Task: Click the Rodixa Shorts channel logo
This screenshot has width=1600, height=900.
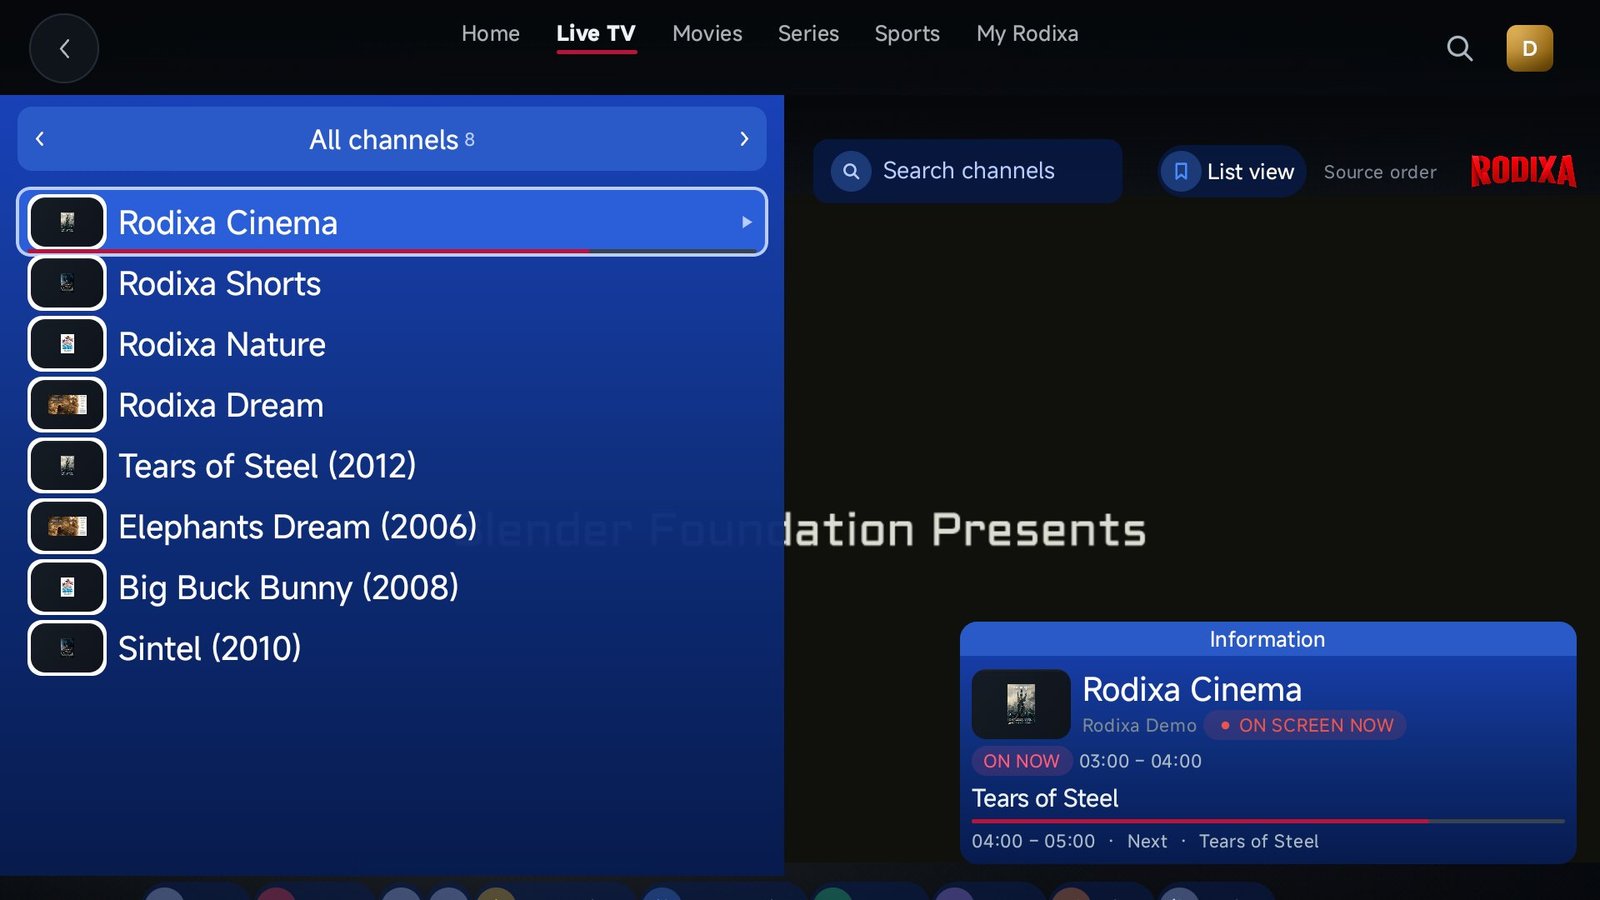Action: (67, 283)
